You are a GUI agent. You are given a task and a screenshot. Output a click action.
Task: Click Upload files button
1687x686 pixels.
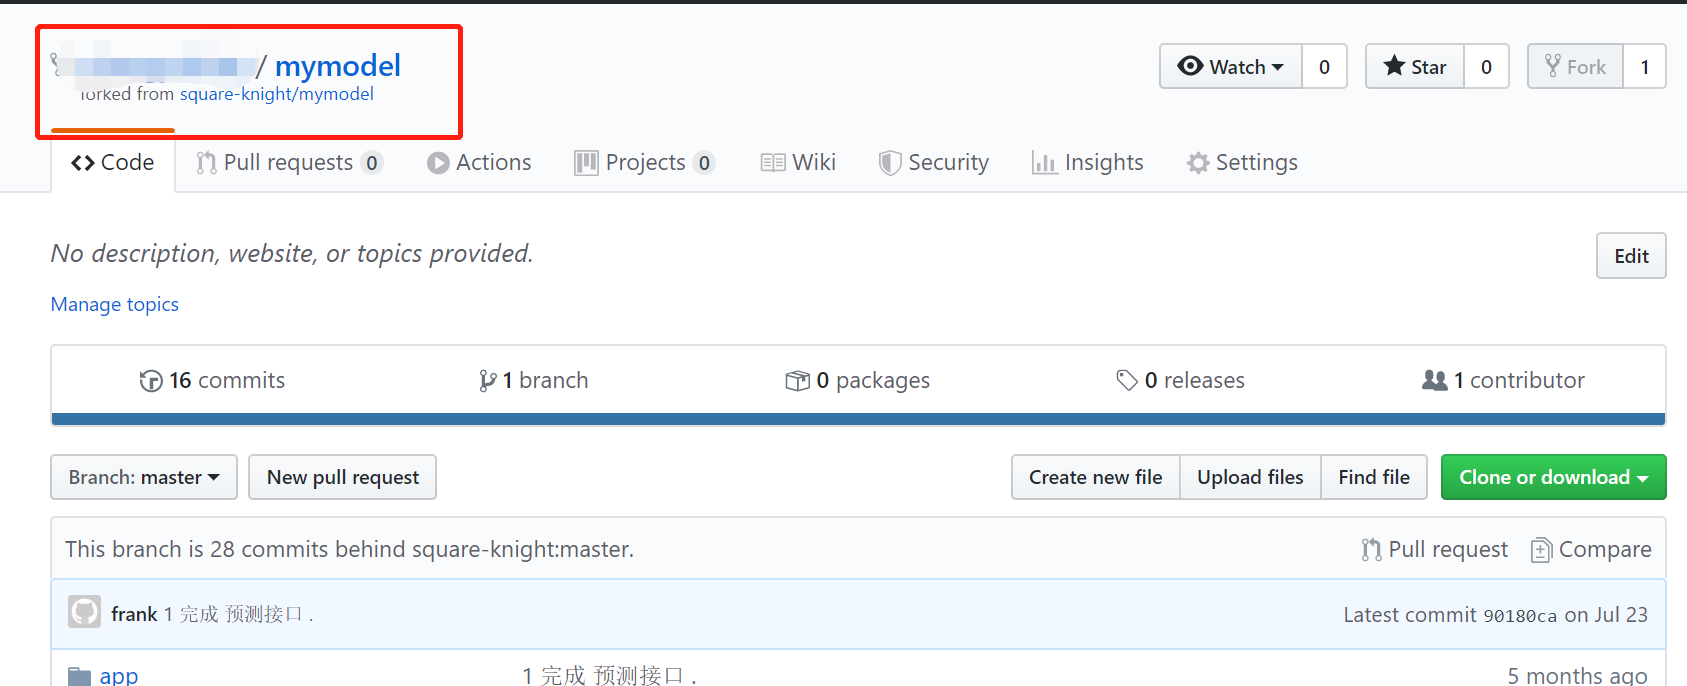point(1251,477)
